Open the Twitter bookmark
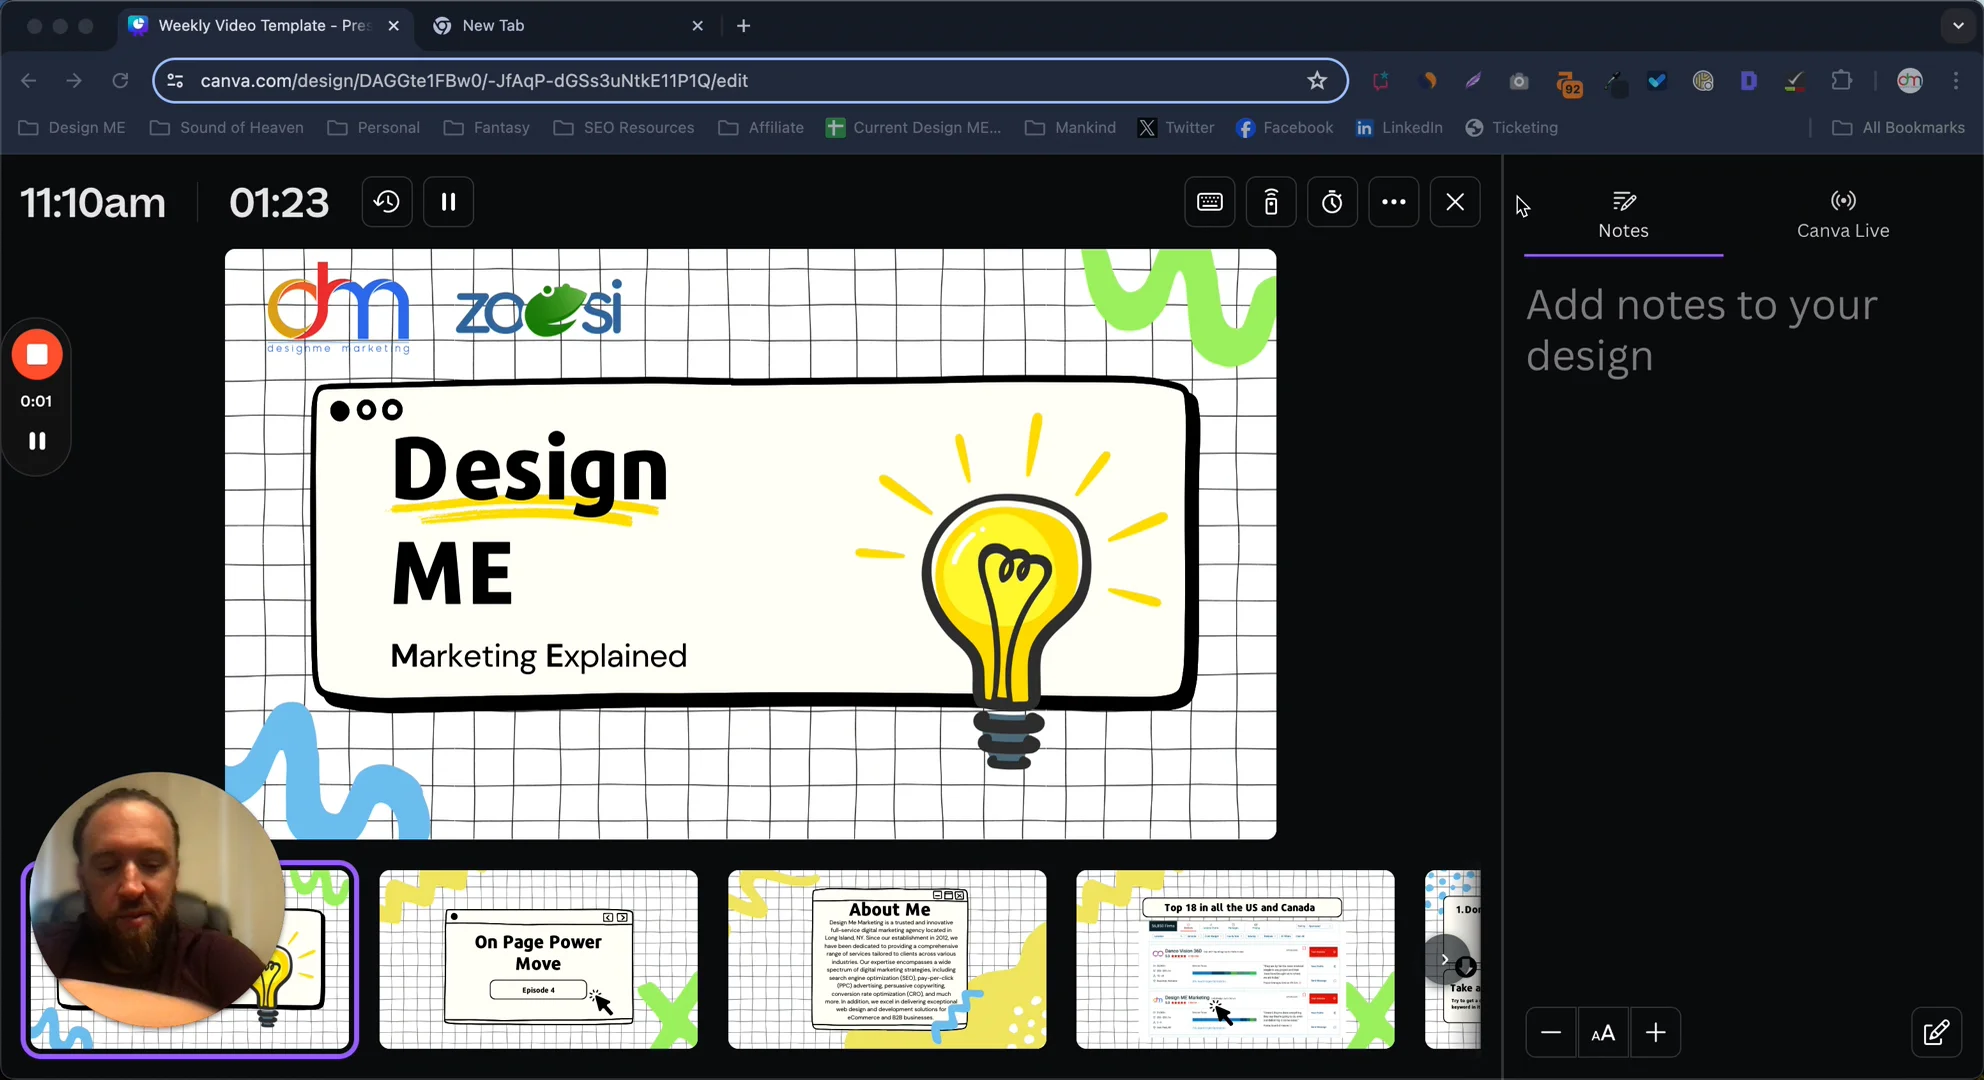 [x=1176, y=128]
